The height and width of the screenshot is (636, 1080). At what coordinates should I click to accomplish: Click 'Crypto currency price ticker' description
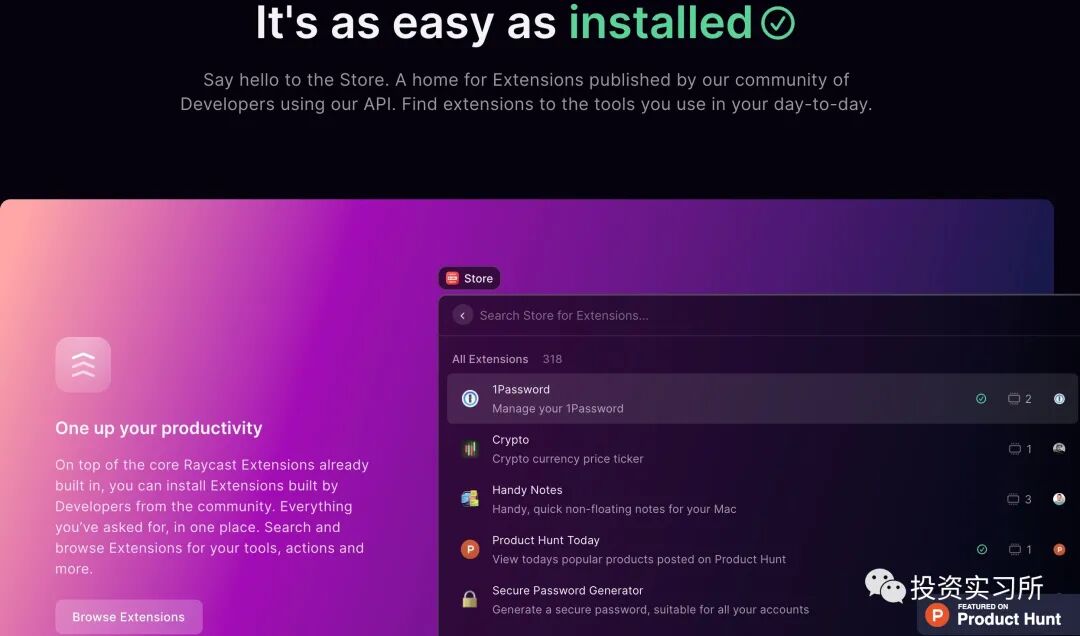pos(568,459)
